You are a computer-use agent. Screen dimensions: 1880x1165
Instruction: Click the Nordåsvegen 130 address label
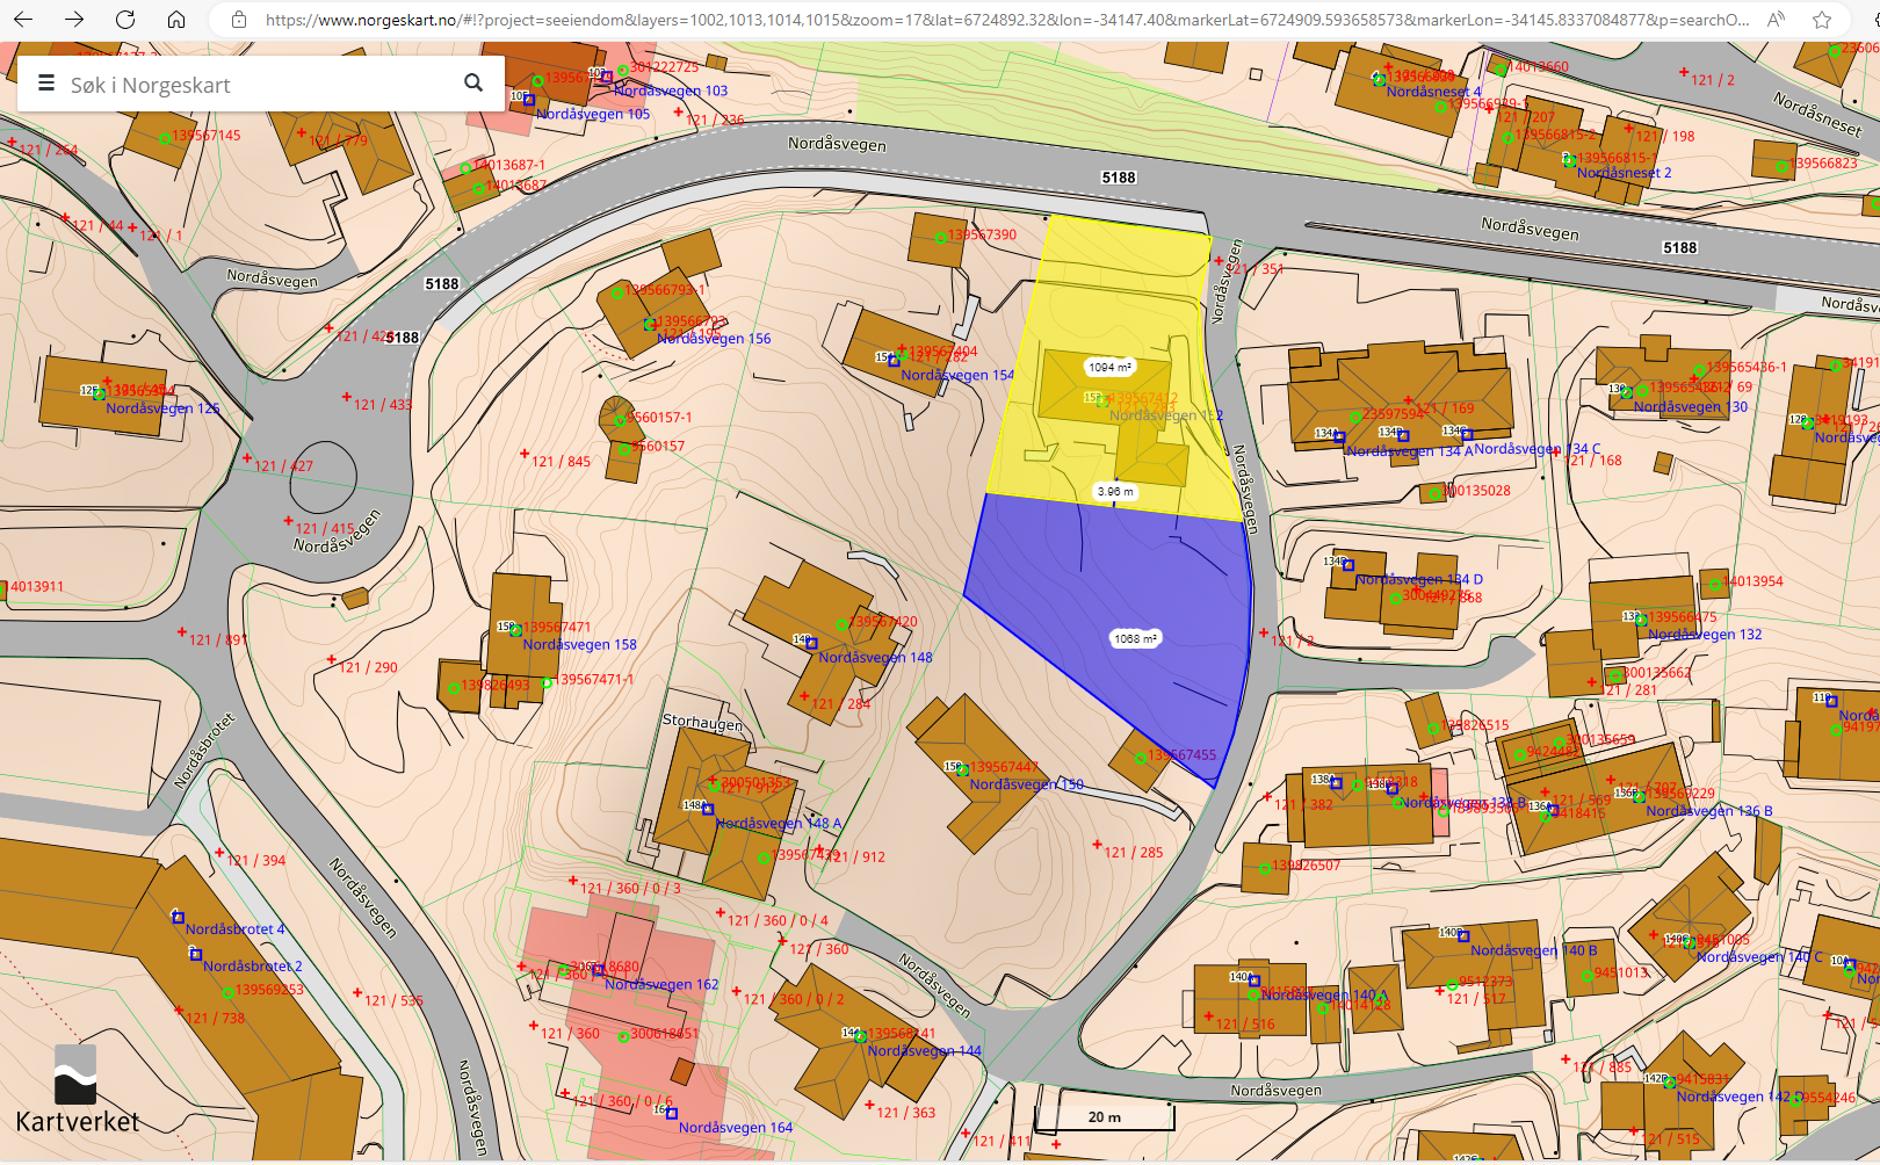[x=1691, y=406]
